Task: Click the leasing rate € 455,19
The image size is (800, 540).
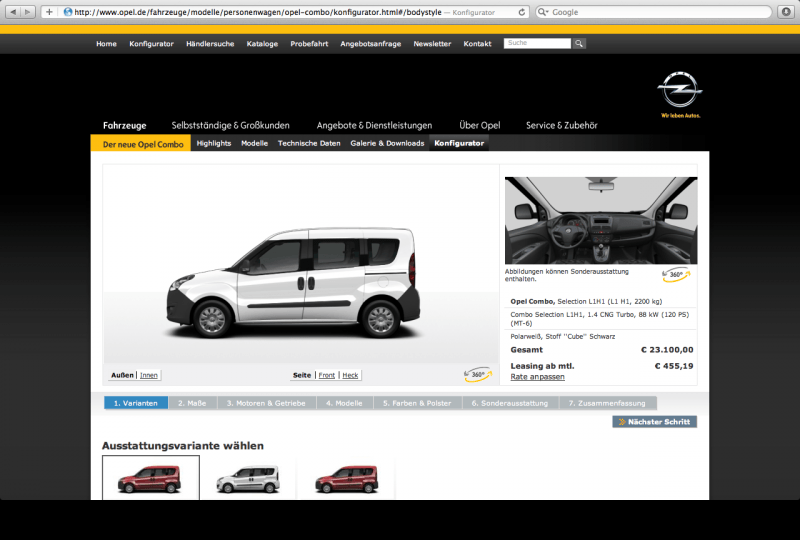Action: [x=673, y=366]
